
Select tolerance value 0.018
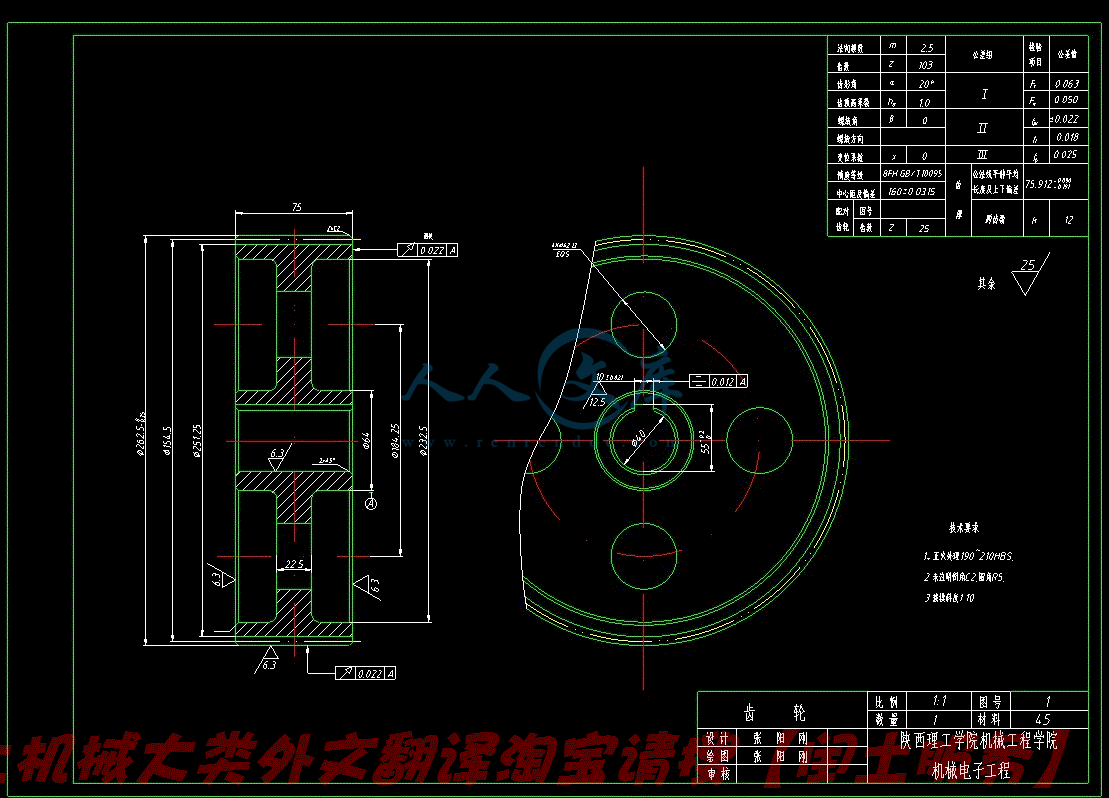(x=1067, y=137)
